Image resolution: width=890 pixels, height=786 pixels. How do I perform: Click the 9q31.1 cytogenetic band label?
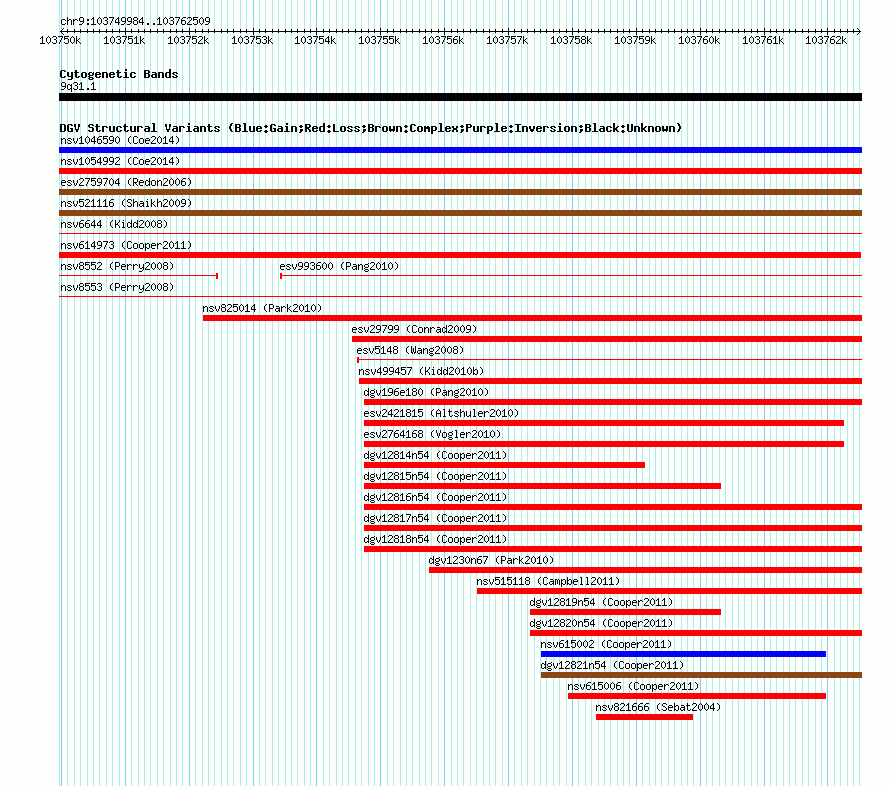coord(78,86)
